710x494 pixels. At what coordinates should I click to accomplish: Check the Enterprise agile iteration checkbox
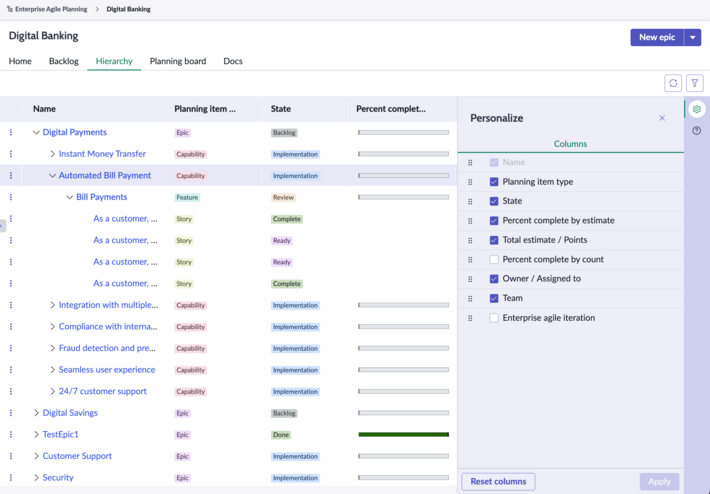click(x=494, y=318)
